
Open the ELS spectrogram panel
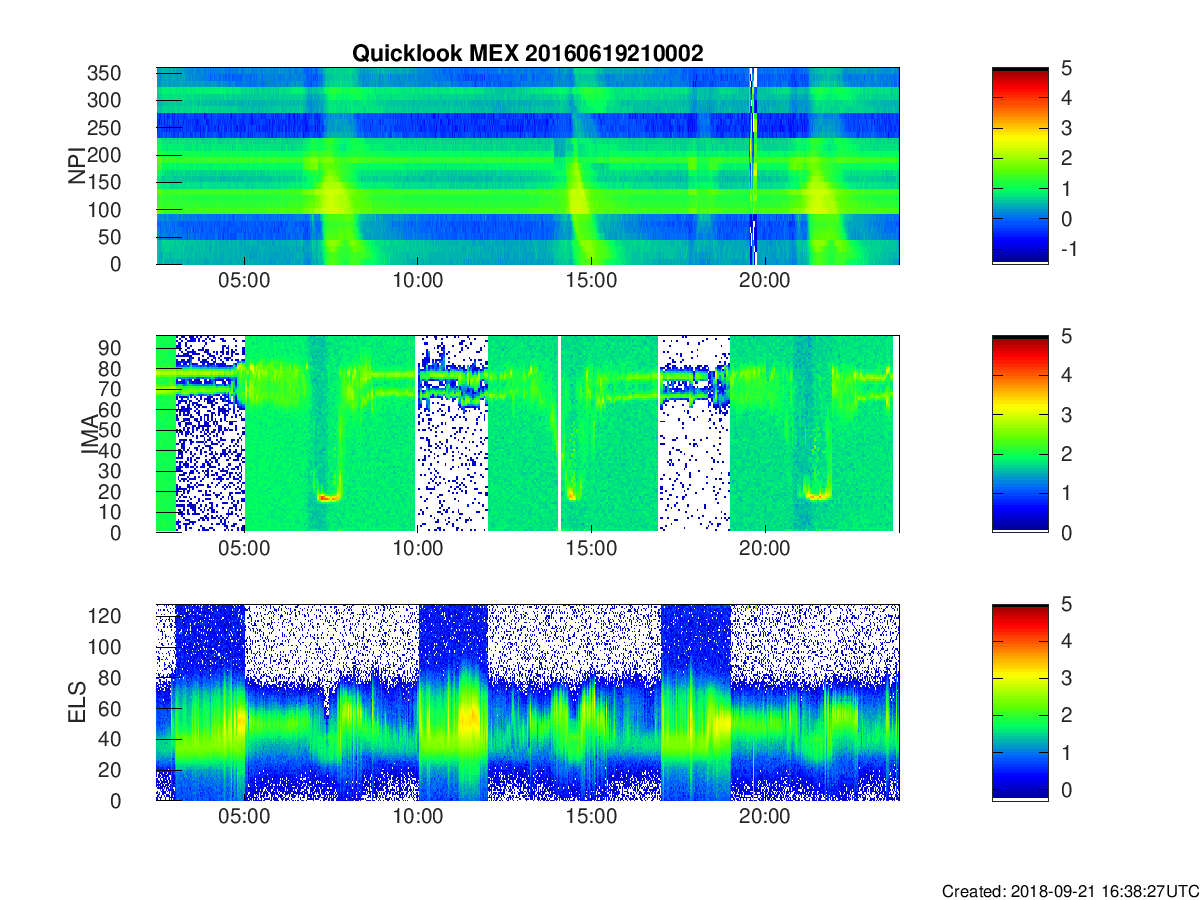(527, 702)
